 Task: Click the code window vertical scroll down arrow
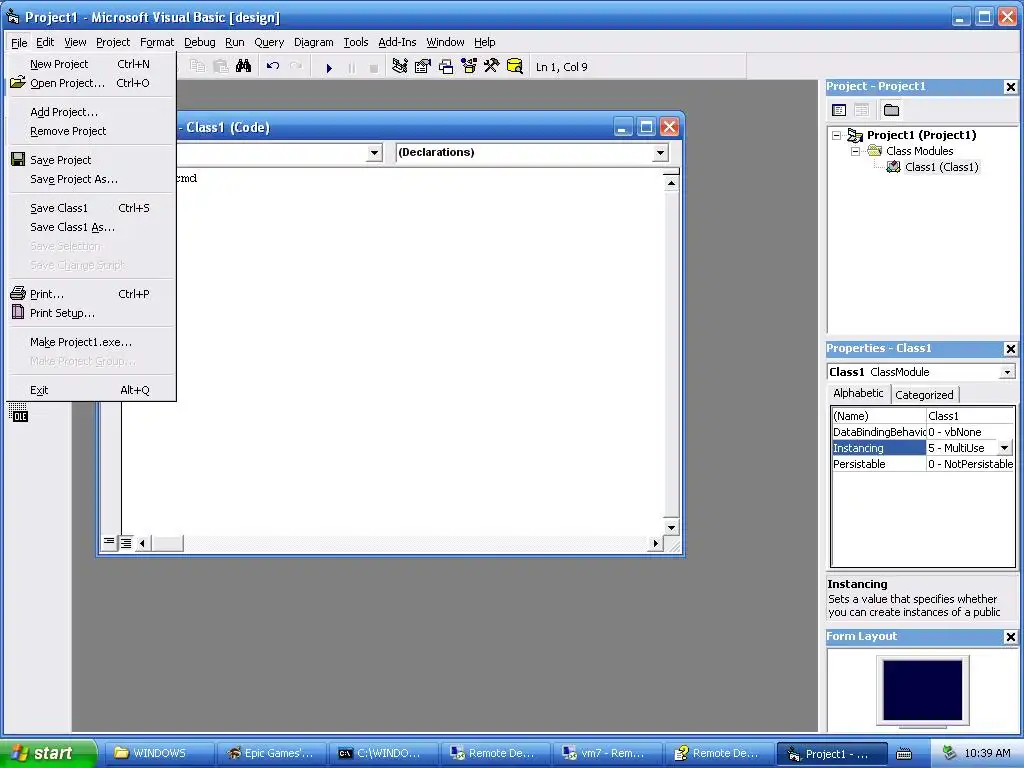(671, 527)
